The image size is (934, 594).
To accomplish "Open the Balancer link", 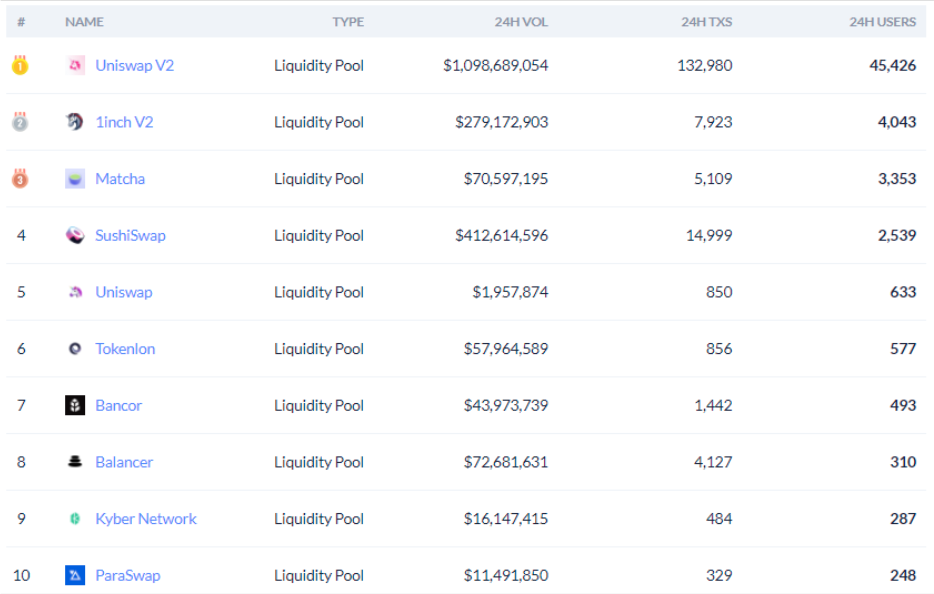I will click(124, 462).
